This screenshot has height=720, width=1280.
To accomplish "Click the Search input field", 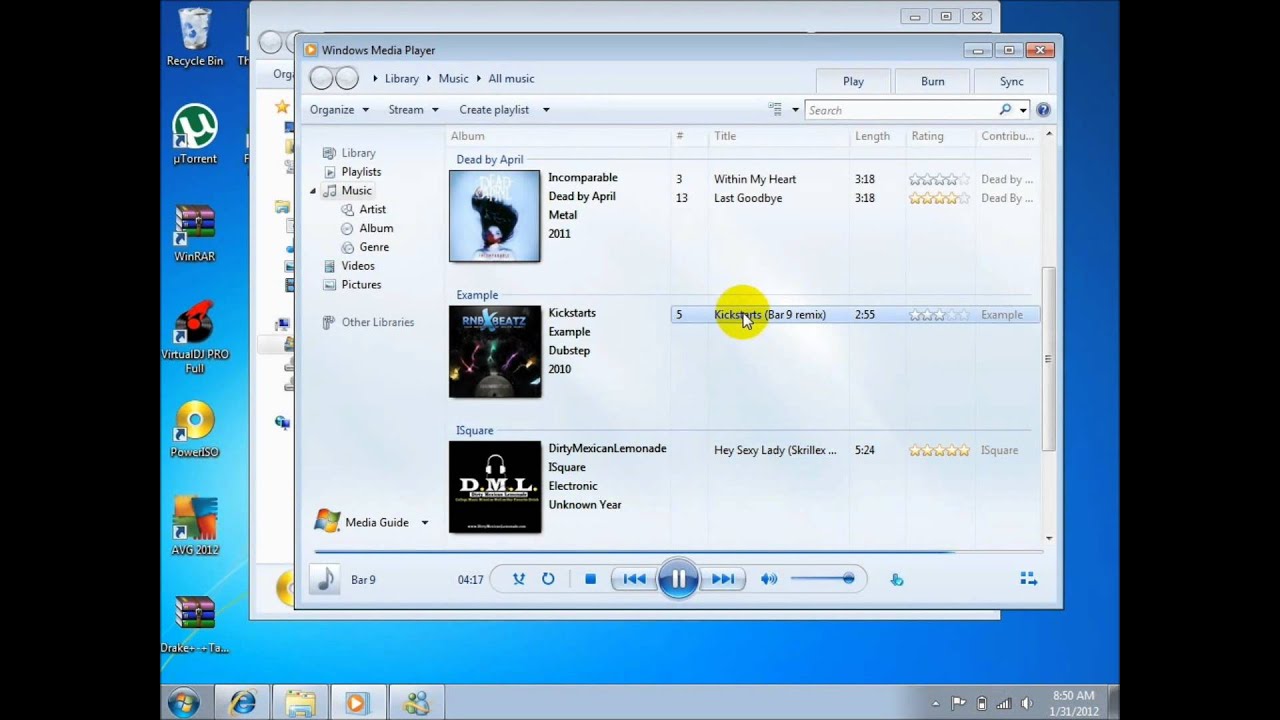I will pyautogui.click(x=901, y=110).
